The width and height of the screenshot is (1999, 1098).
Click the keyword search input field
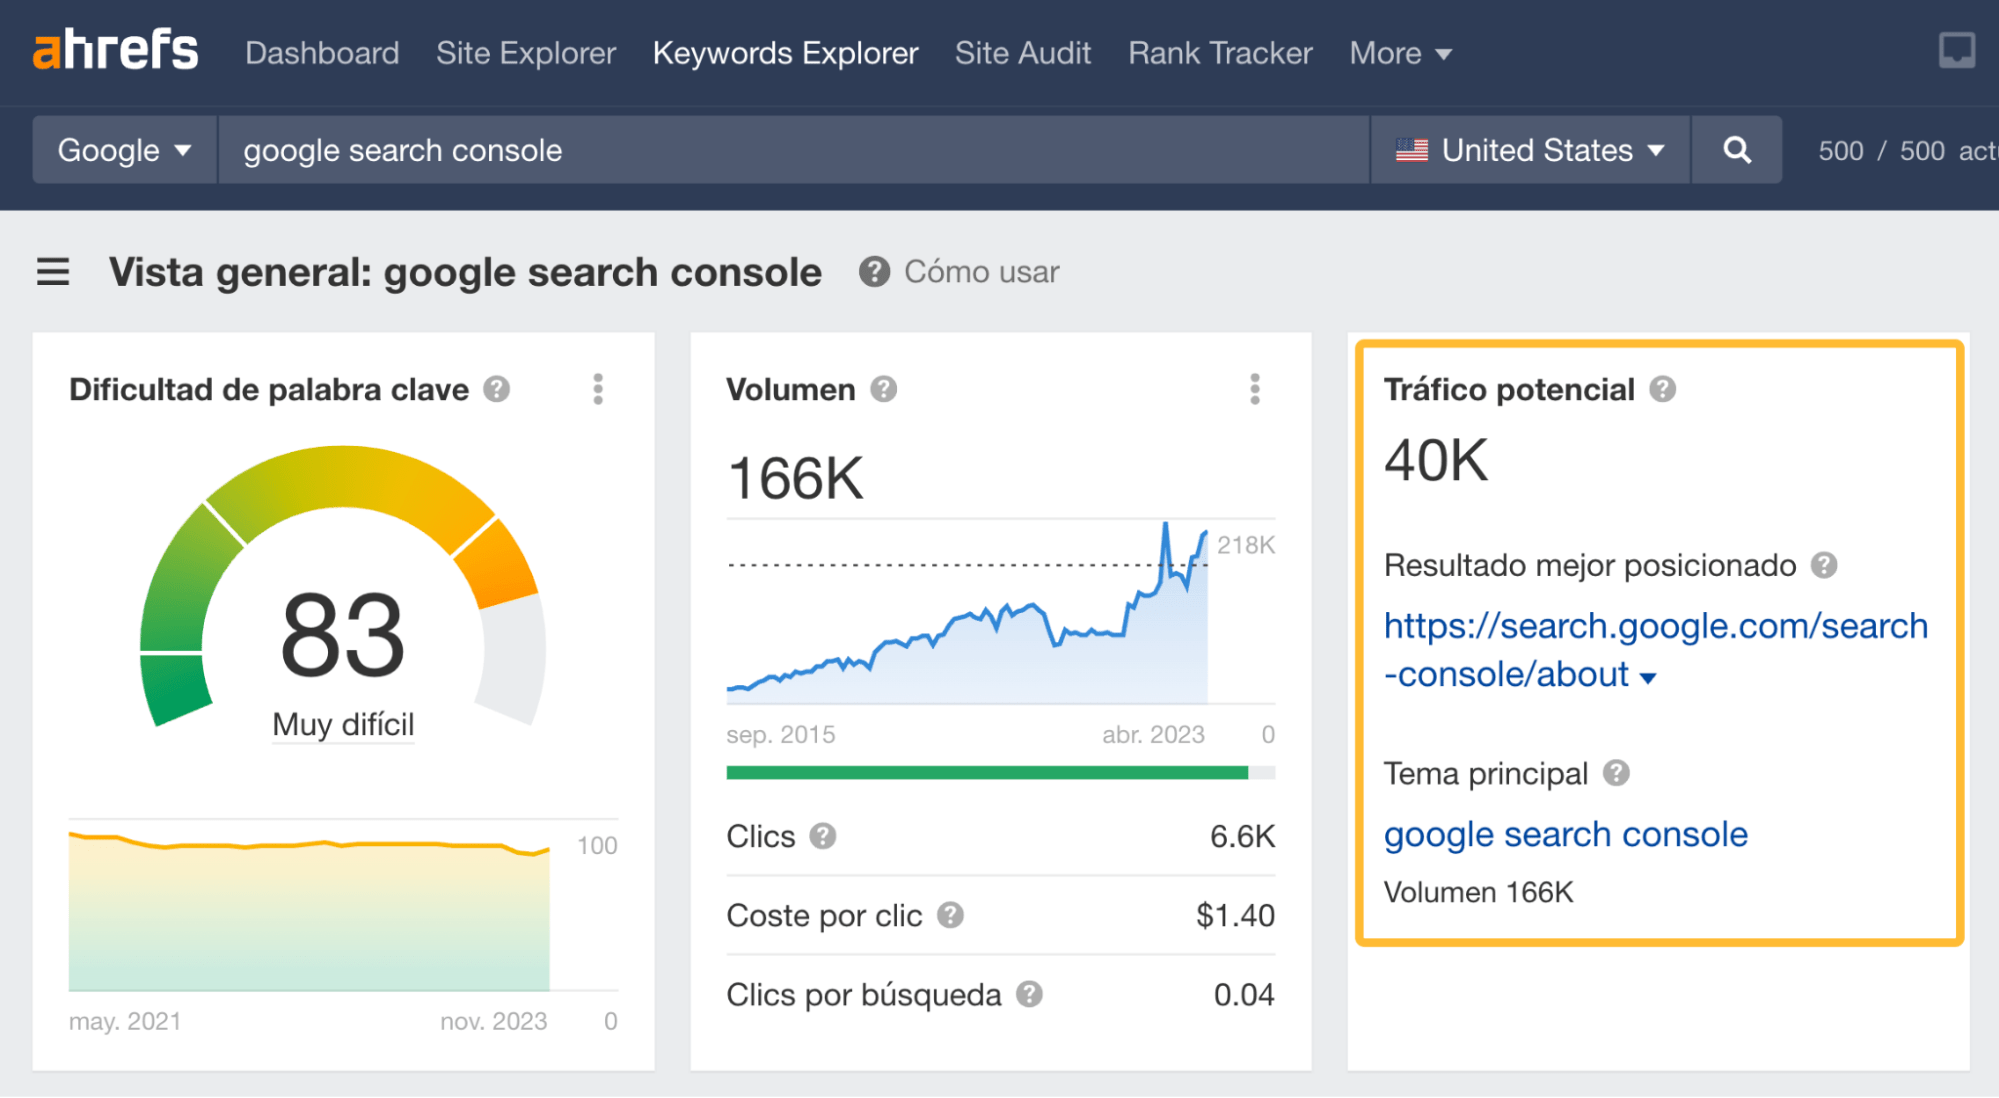point(790,150)
